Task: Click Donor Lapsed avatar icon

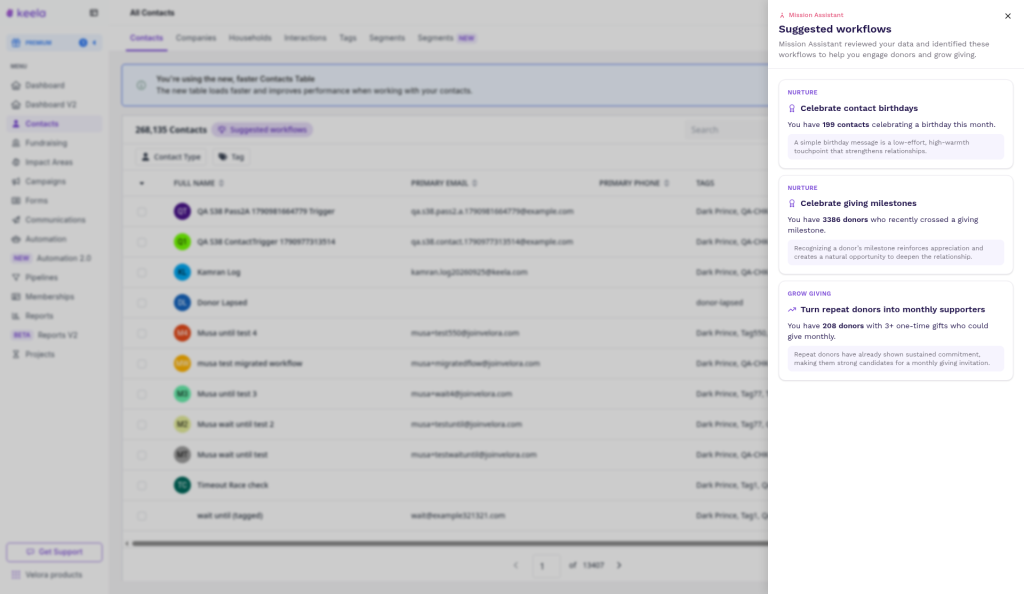Action: point(182,303)
